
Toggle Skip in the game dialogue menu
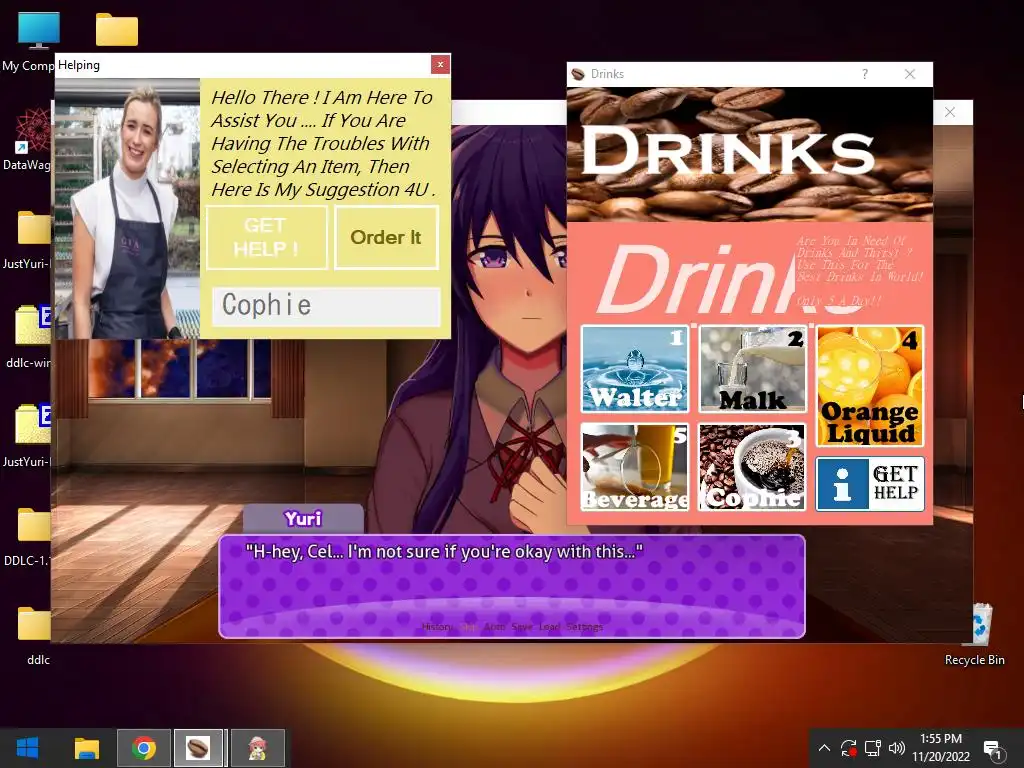click(469, 627)
